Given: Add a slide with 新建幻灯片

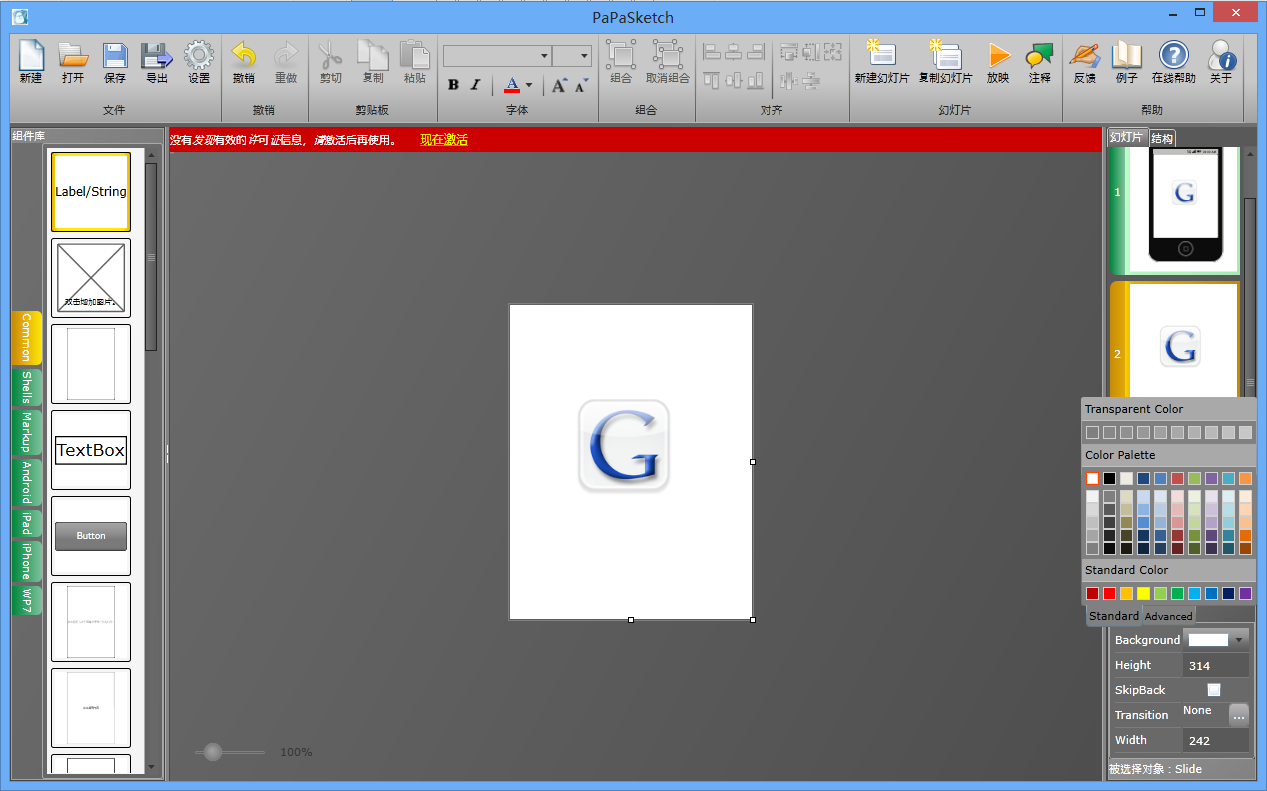Looking at the screenshot, I should pyautogui.click(x=882, y=62).
